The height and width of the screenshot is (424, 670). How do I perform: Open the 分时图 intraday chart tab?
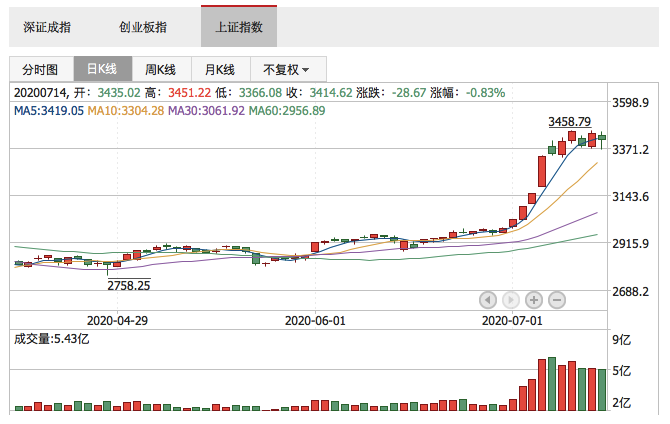pyautogui.click(x=41, y=69)
